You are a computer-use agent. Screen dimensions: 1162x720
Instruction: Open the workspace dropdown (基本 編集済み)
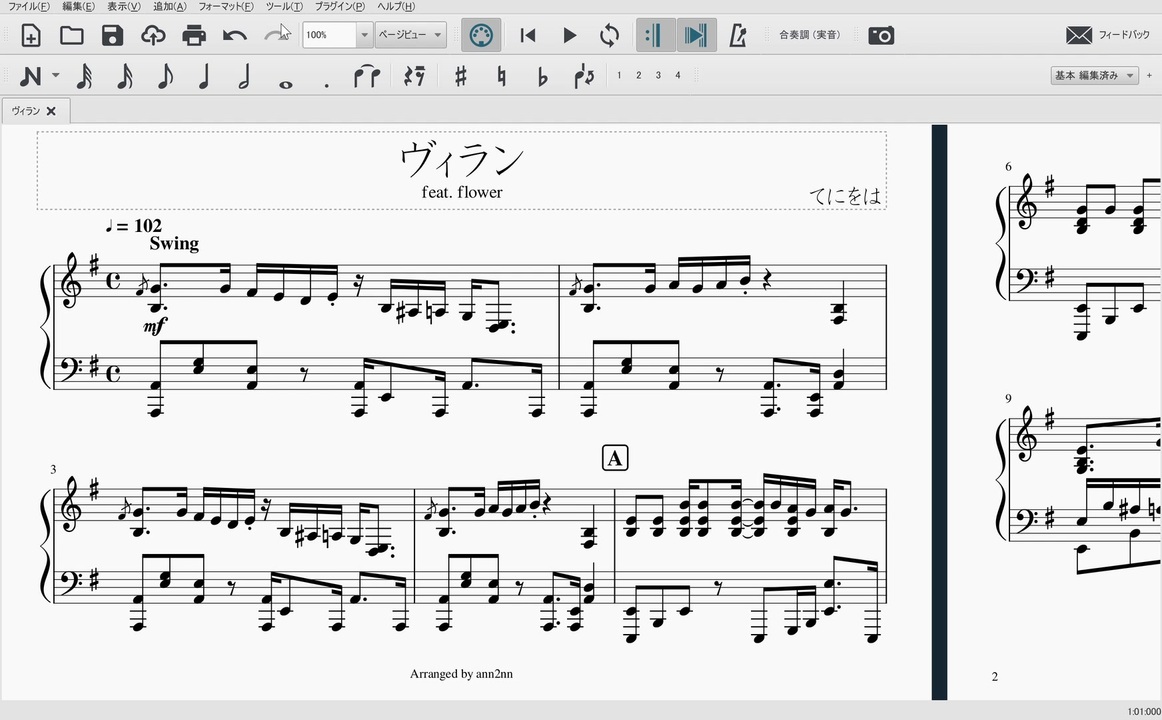[x=1095, y=76]
